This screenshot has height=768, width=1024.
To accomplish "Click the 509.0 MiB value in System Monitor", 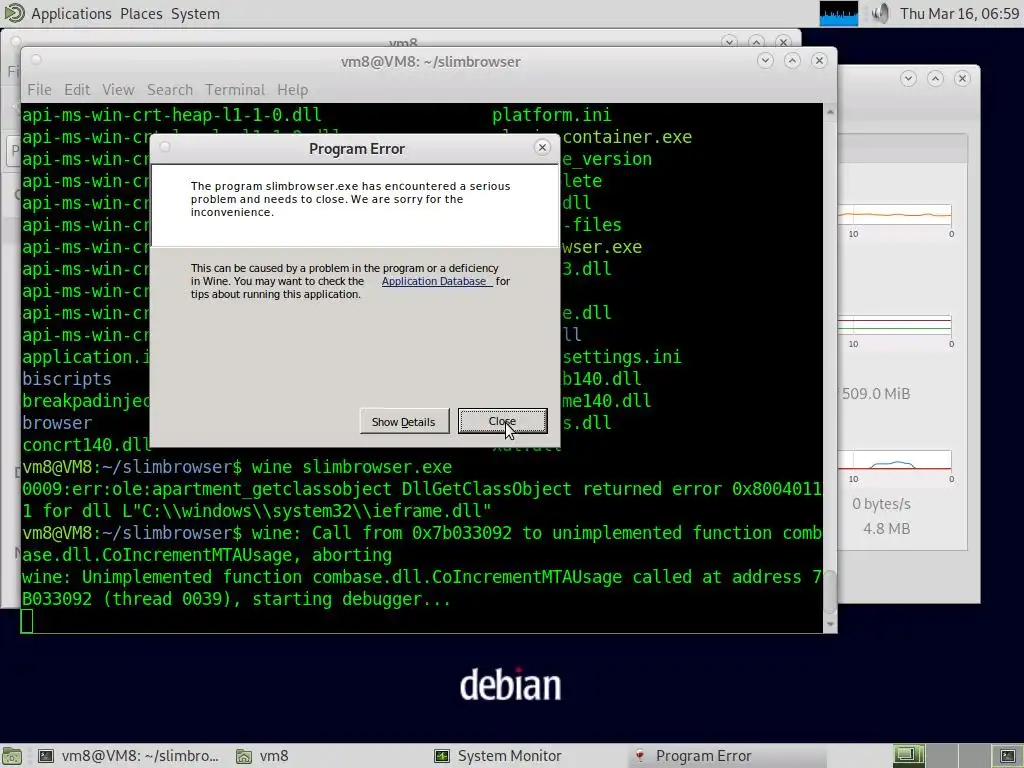I will (876, 394).
